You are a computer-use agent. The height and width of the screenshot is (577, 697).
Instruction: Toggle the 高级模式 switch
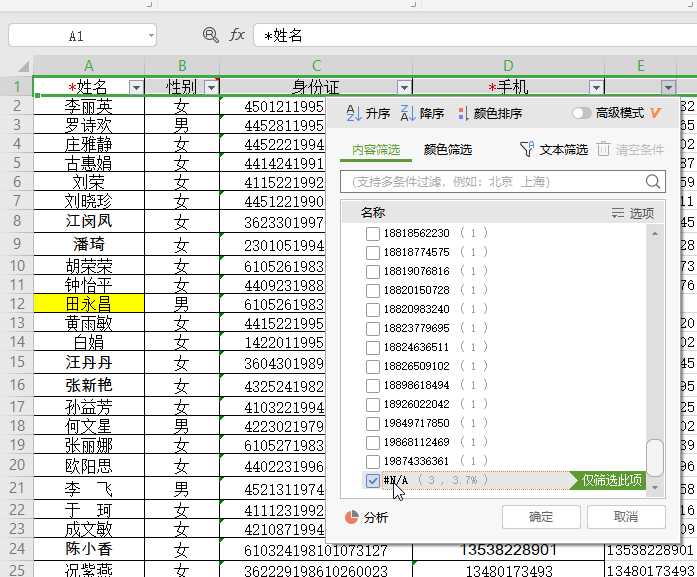pyautogui.click(x=582, y=113)
